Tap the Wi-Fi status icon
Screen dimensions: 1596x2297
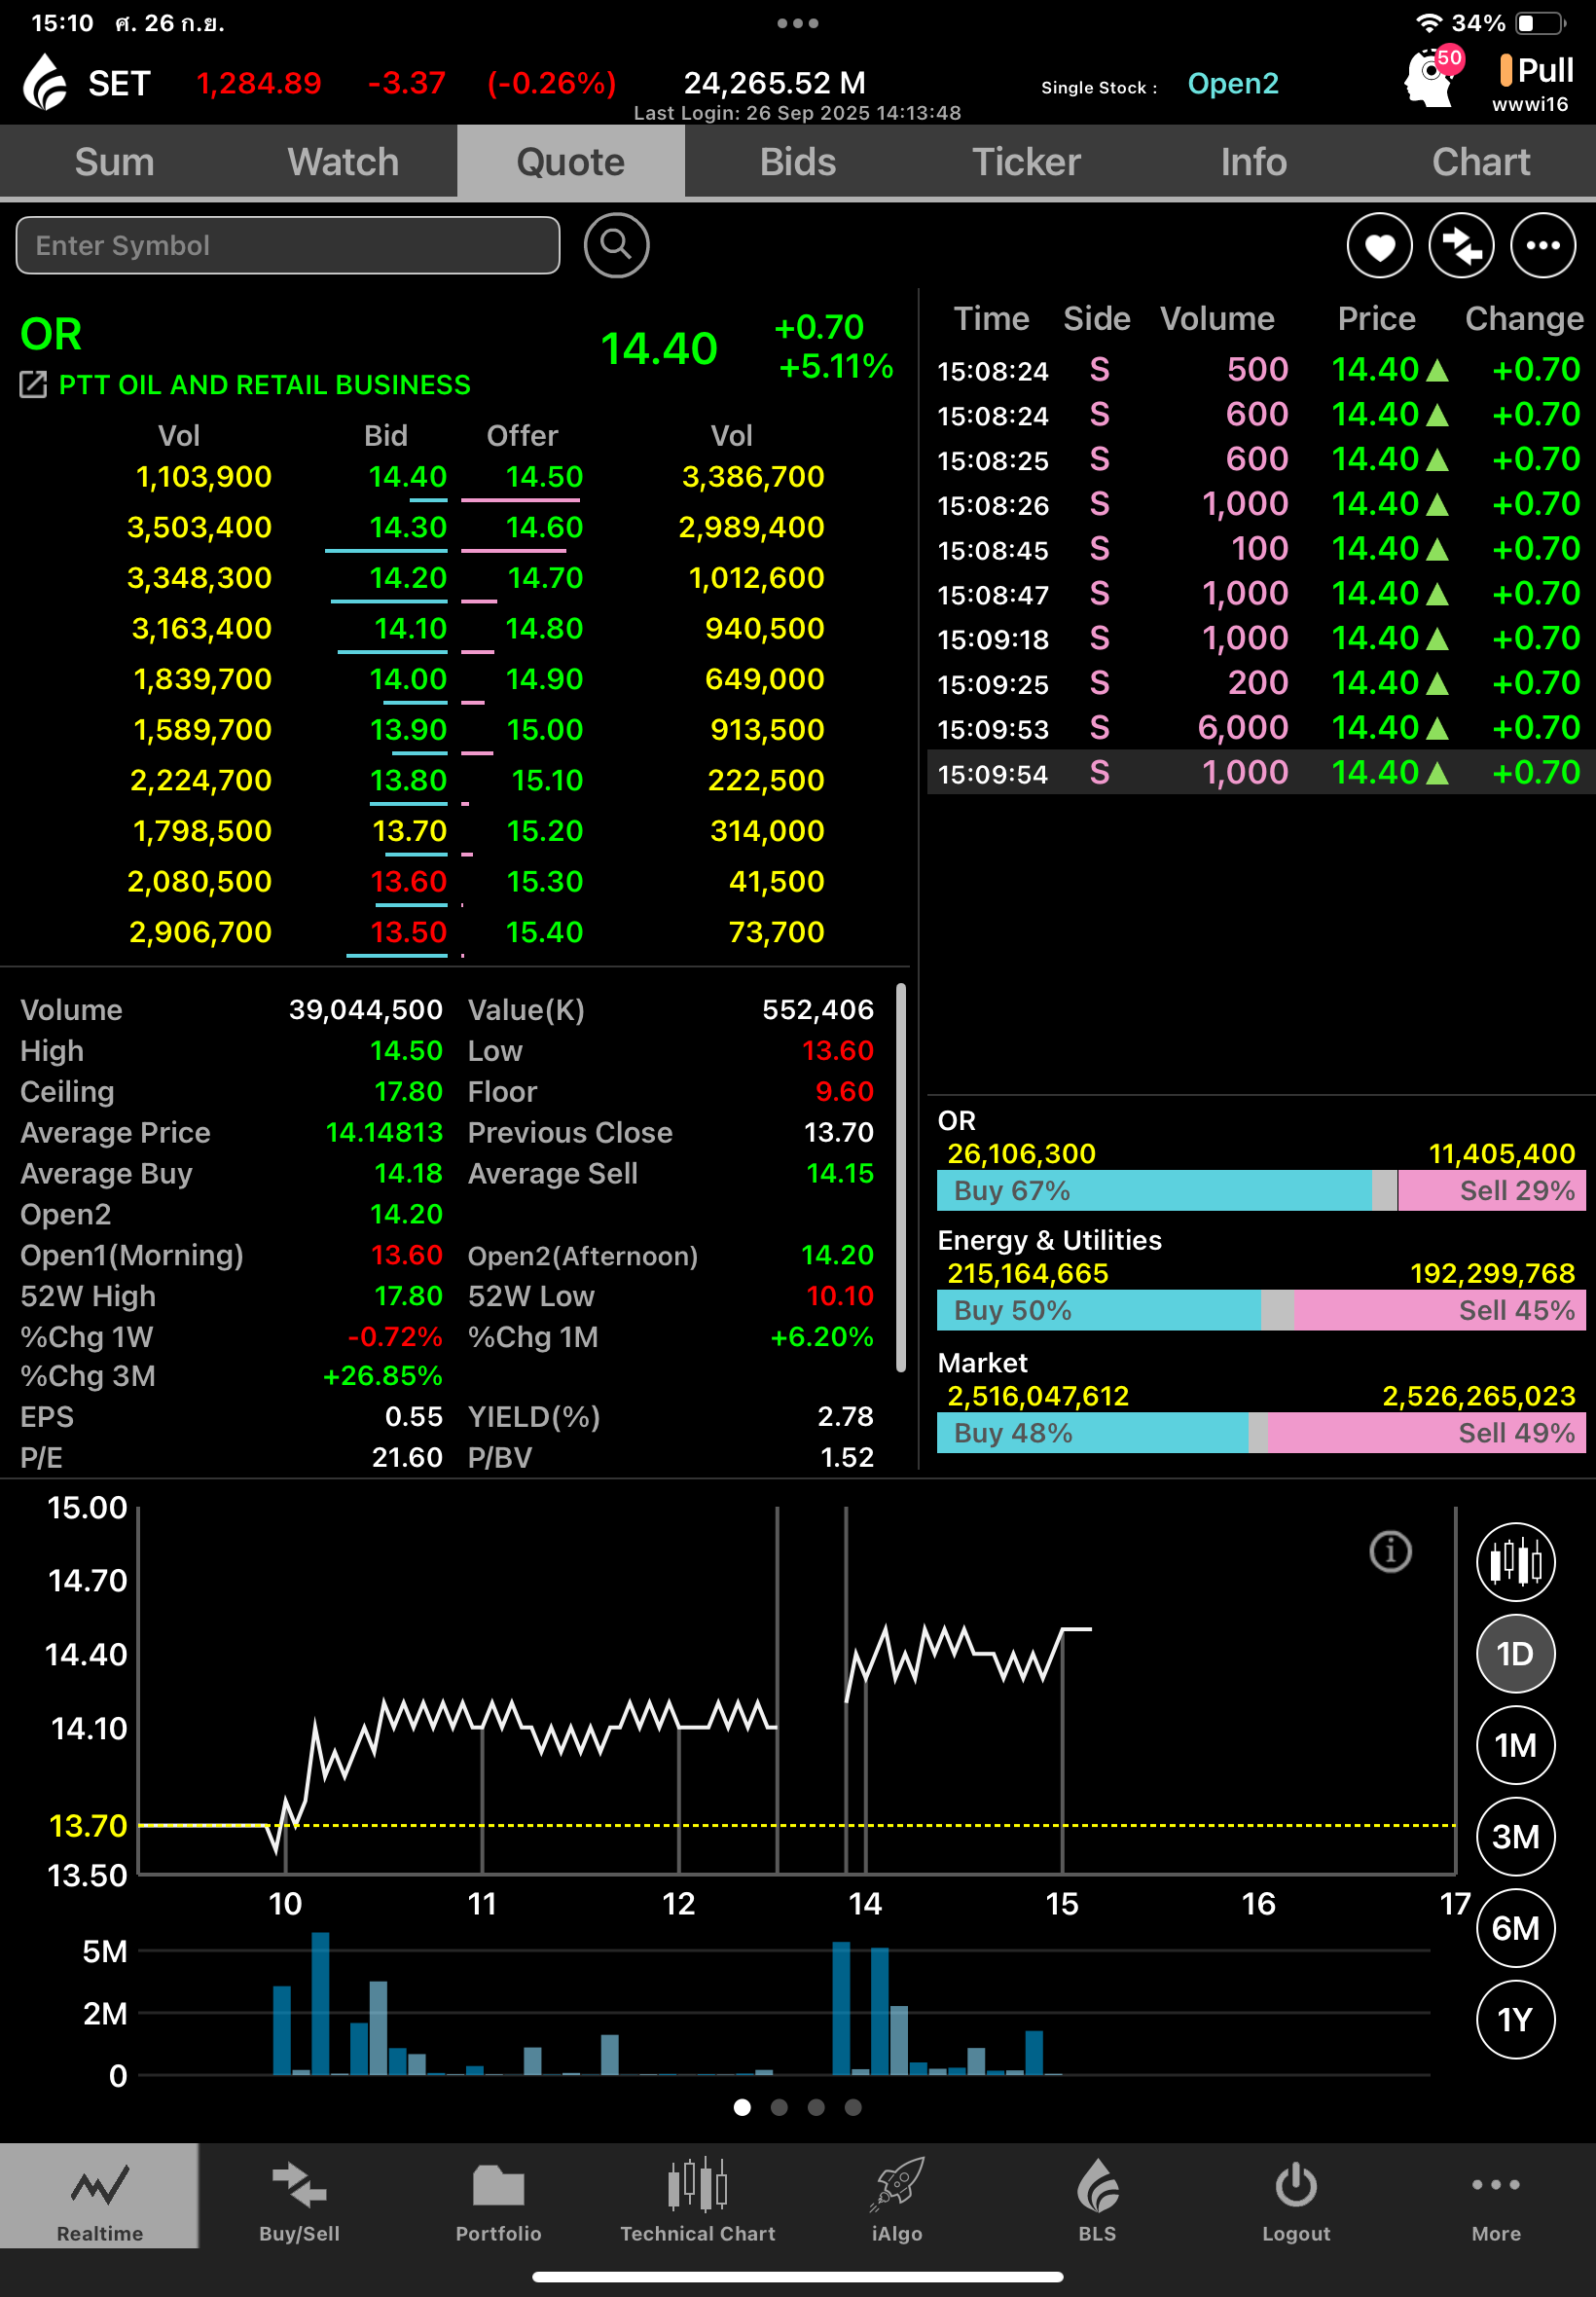[x=1430, y=22]
